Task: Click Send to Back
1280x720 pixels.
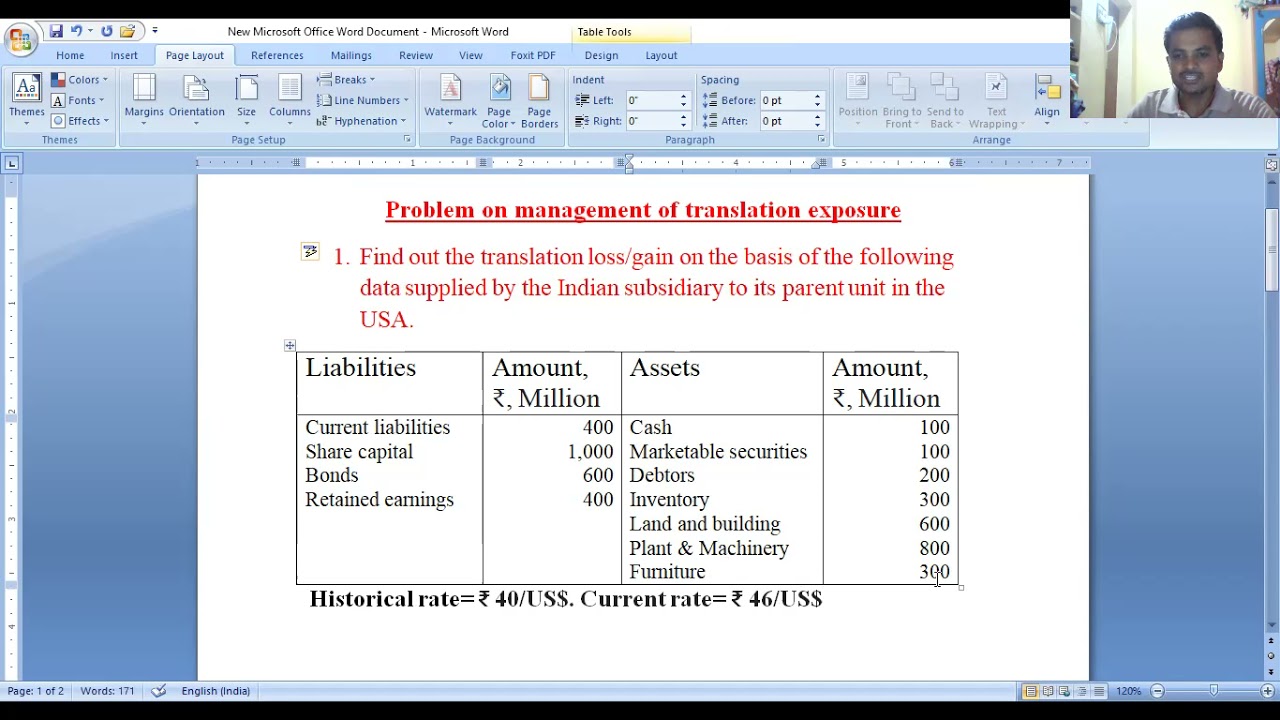Action: (945, 100)
